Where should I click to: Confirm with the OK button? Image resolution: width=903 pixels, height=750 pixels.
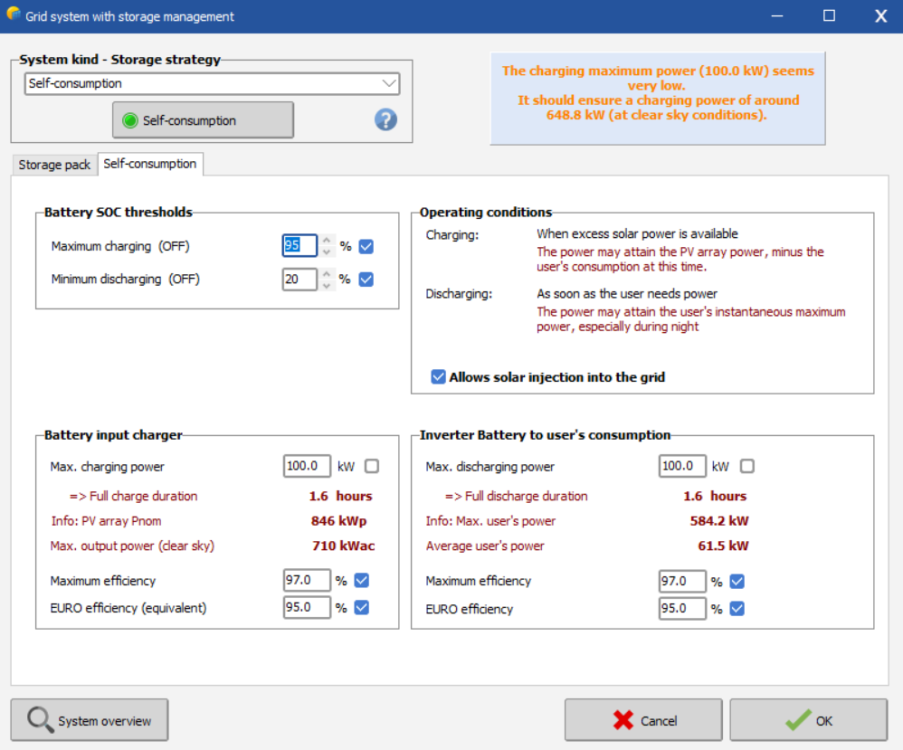(x=808, y=720)
